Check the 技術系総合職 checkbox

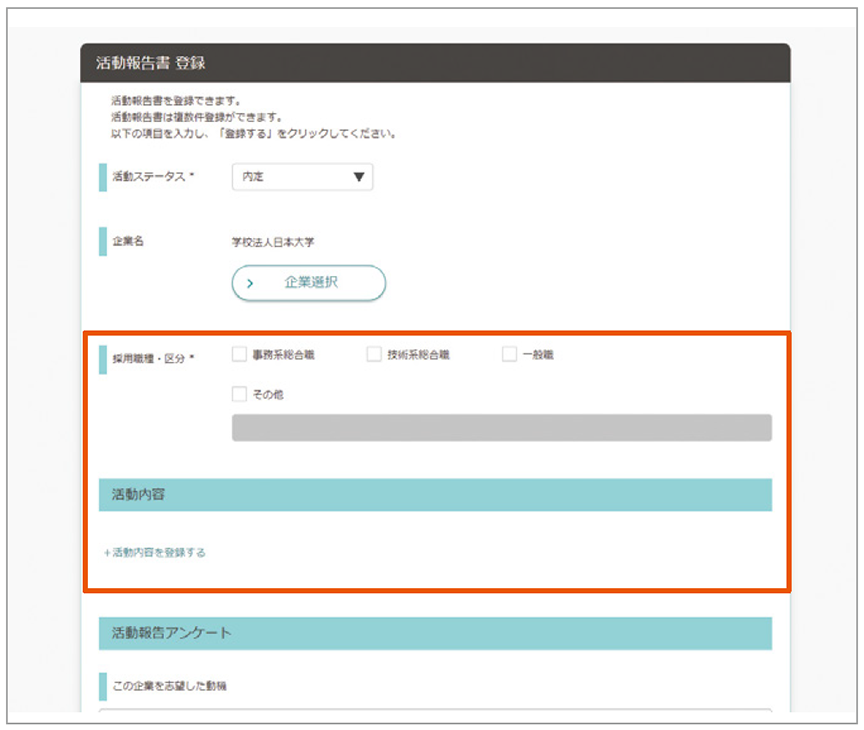pos(374,354)
